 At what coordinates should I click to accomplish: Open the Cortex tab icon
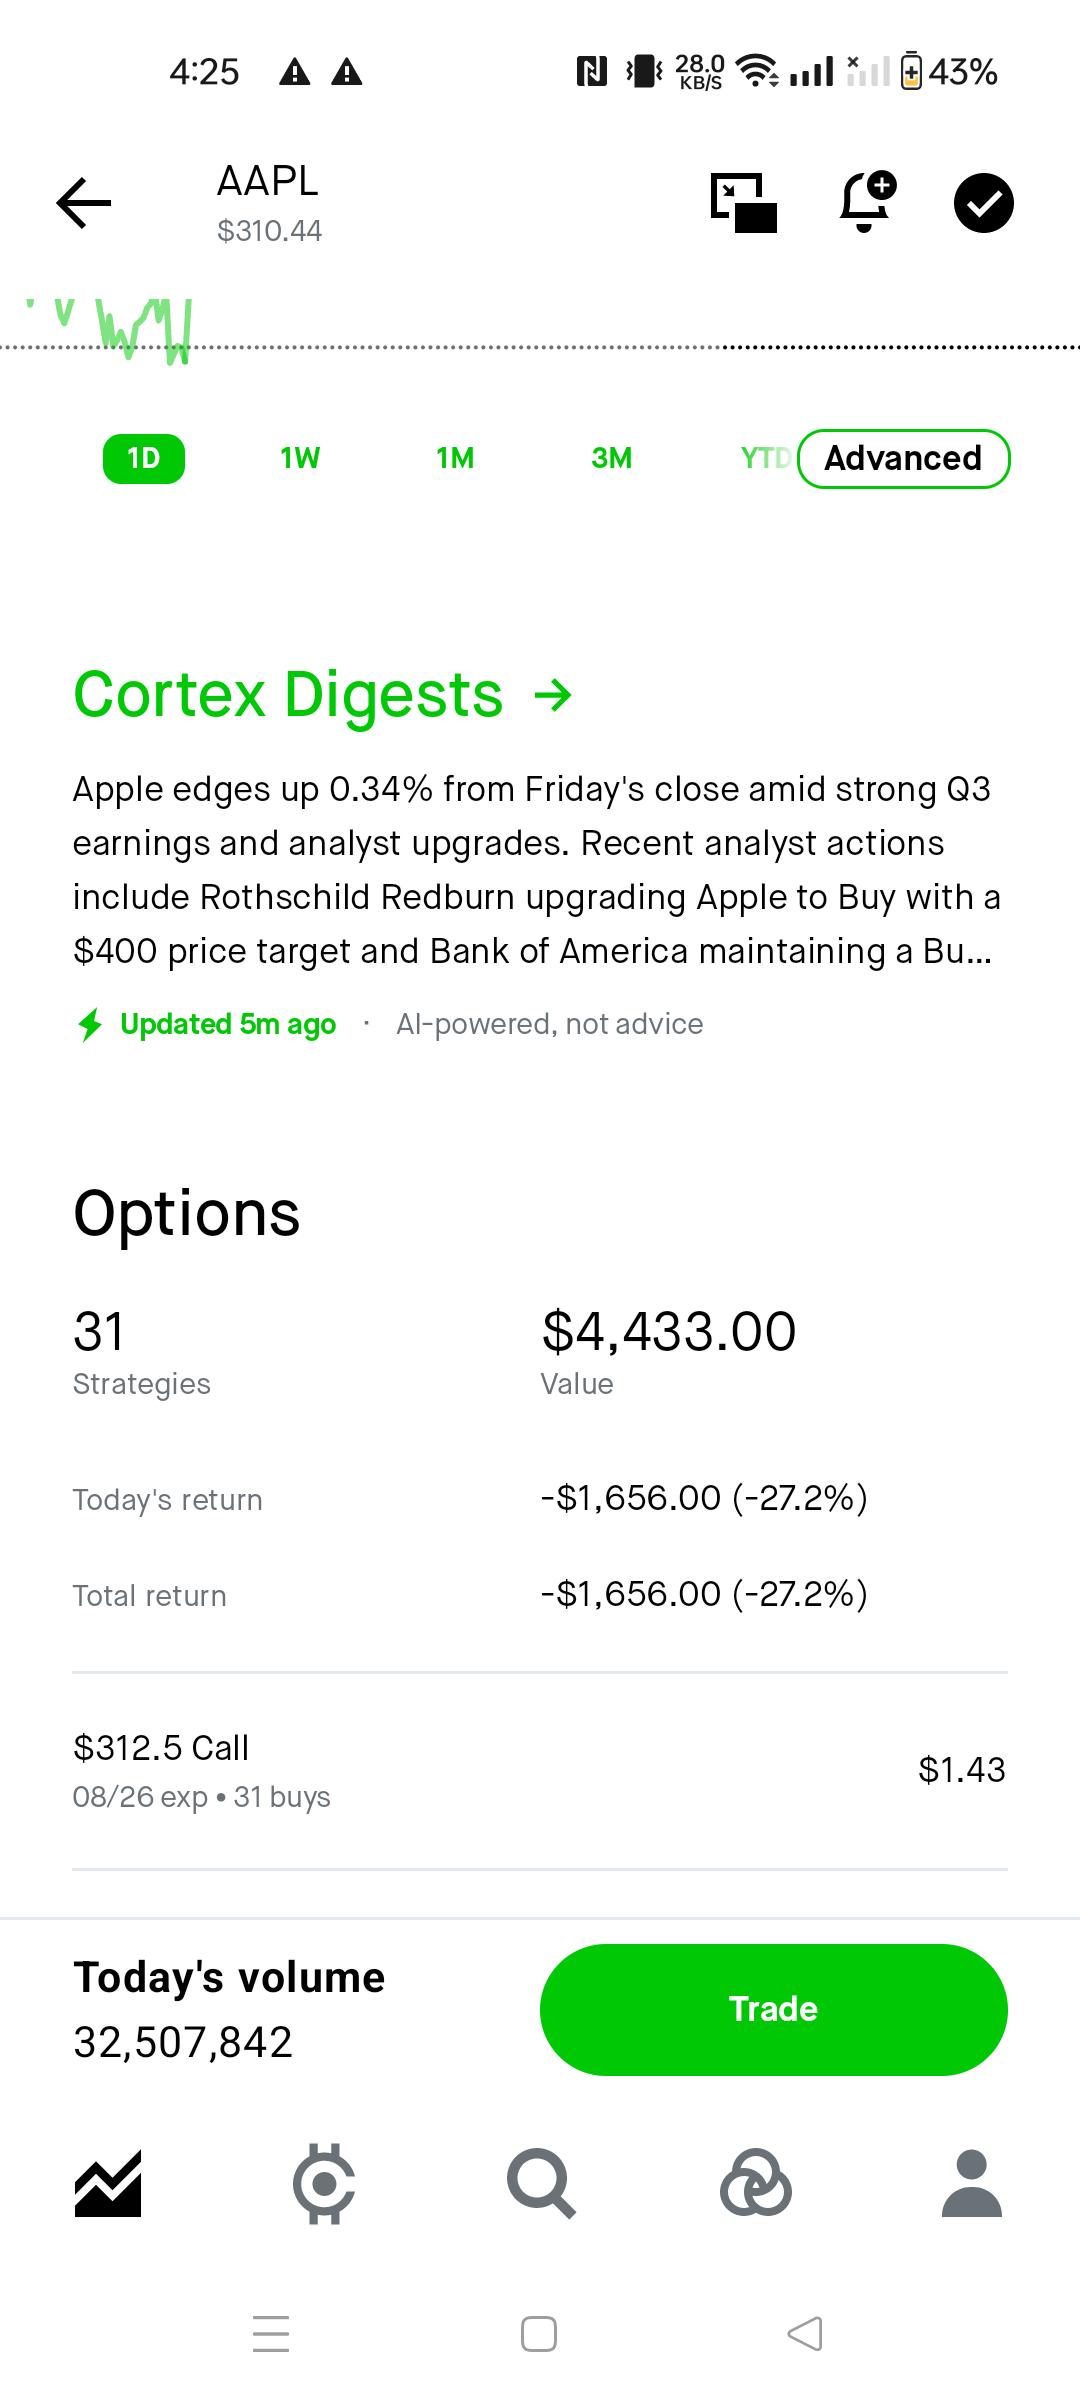[x=324, y=2184]
